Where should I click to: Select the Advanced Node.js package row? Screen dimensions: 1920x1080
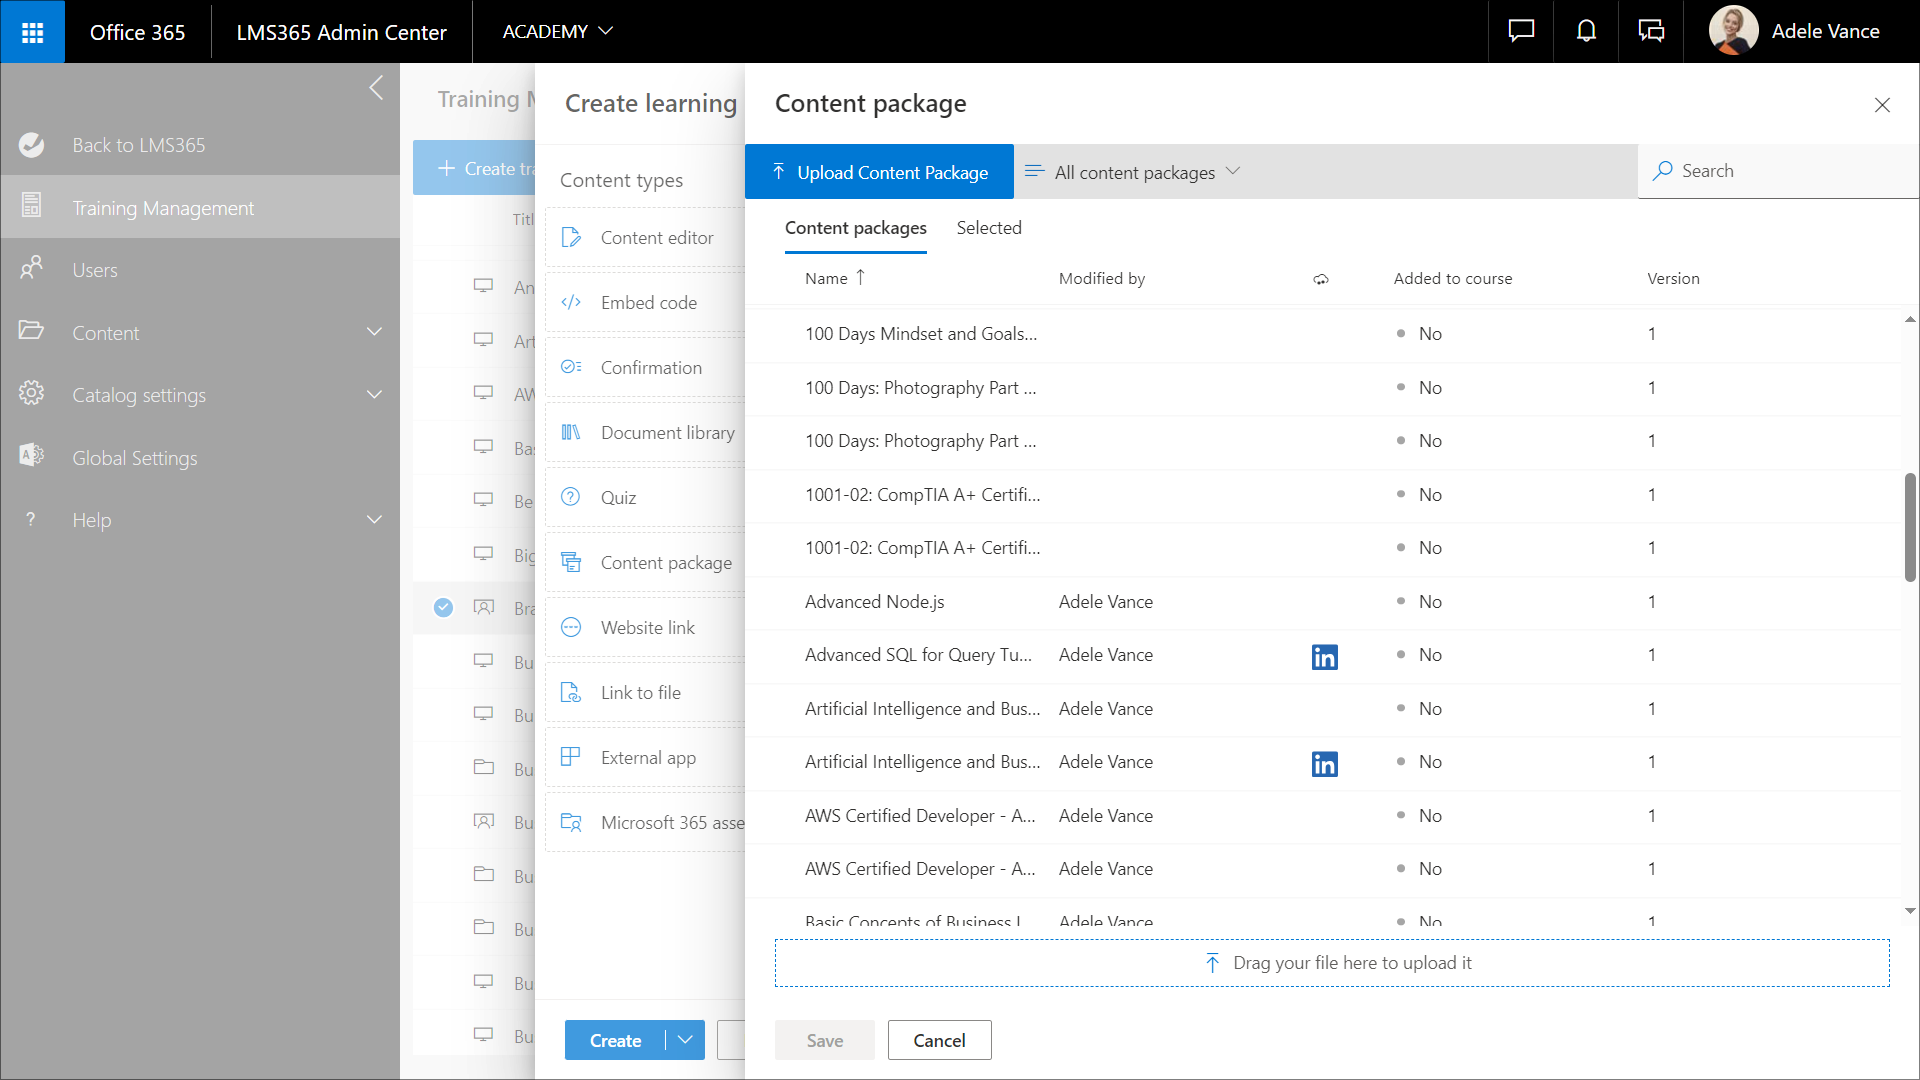click(x=874, y=602)
